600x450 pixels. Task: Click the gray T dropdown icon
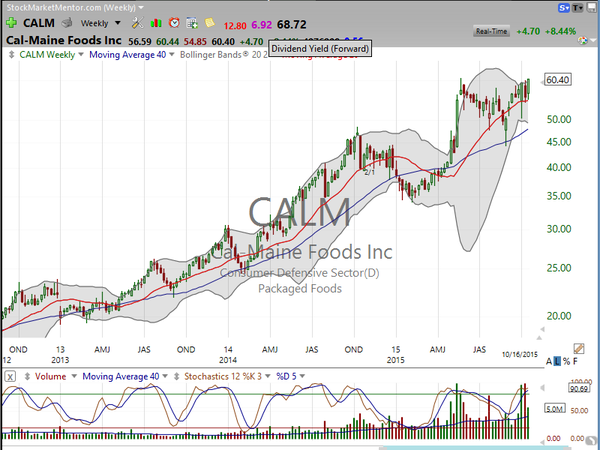(x=577, y=8)
